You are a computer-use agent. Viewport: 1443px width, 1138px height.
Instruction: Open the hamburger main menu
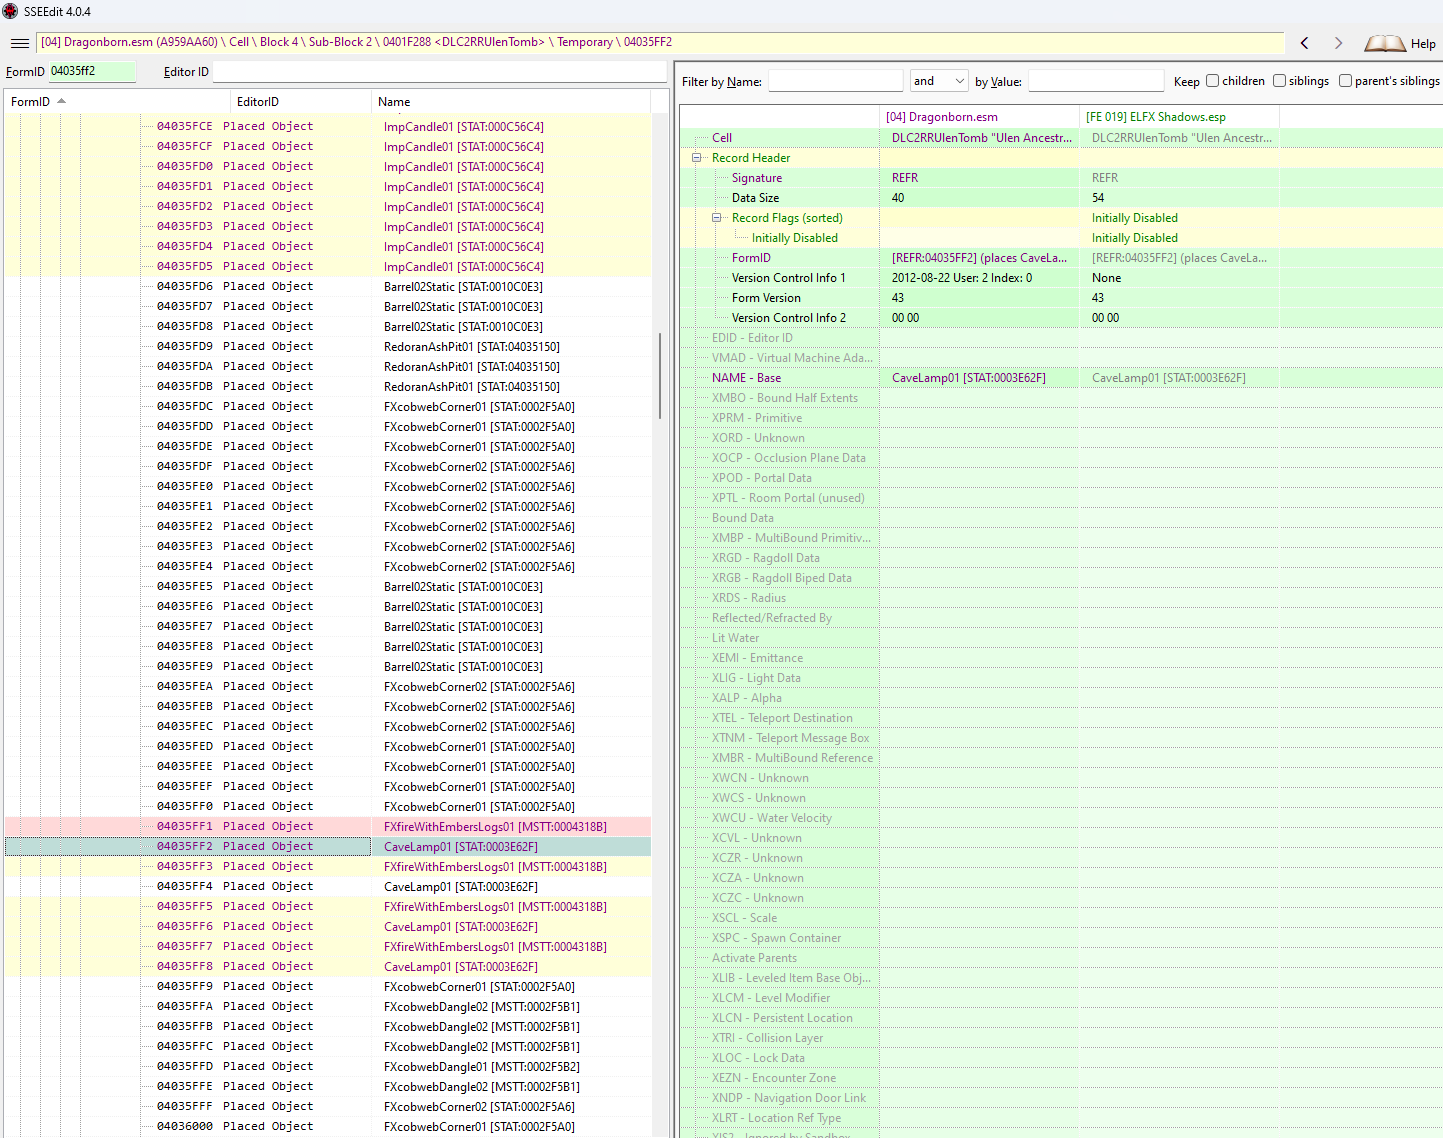point(19,43)
